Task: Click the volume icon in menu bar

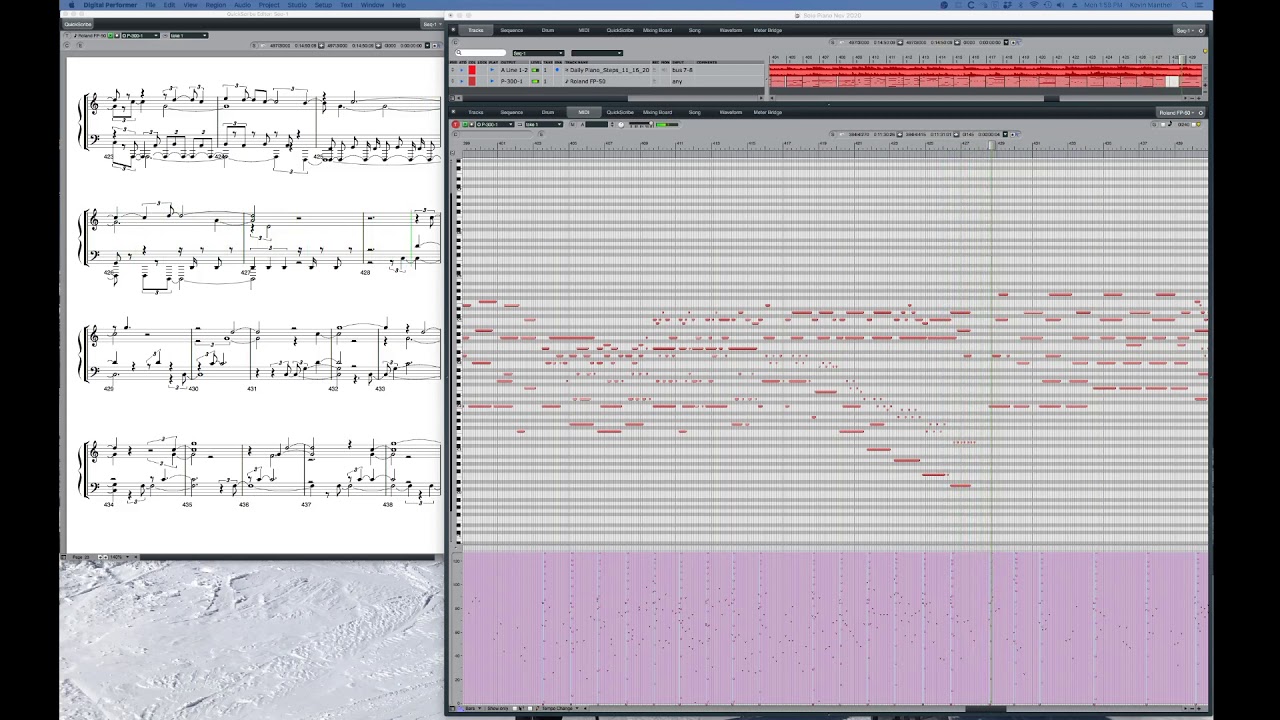Action: click(x=1060, y=5)
